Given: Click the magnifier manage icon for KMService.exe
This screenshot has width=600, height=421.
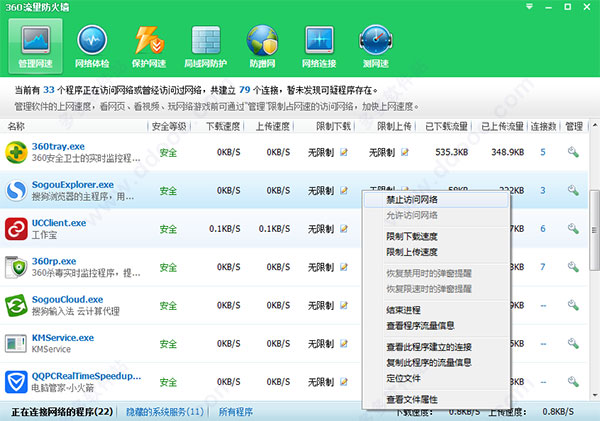Looking at the screenshot, I should tap(573, 343).
